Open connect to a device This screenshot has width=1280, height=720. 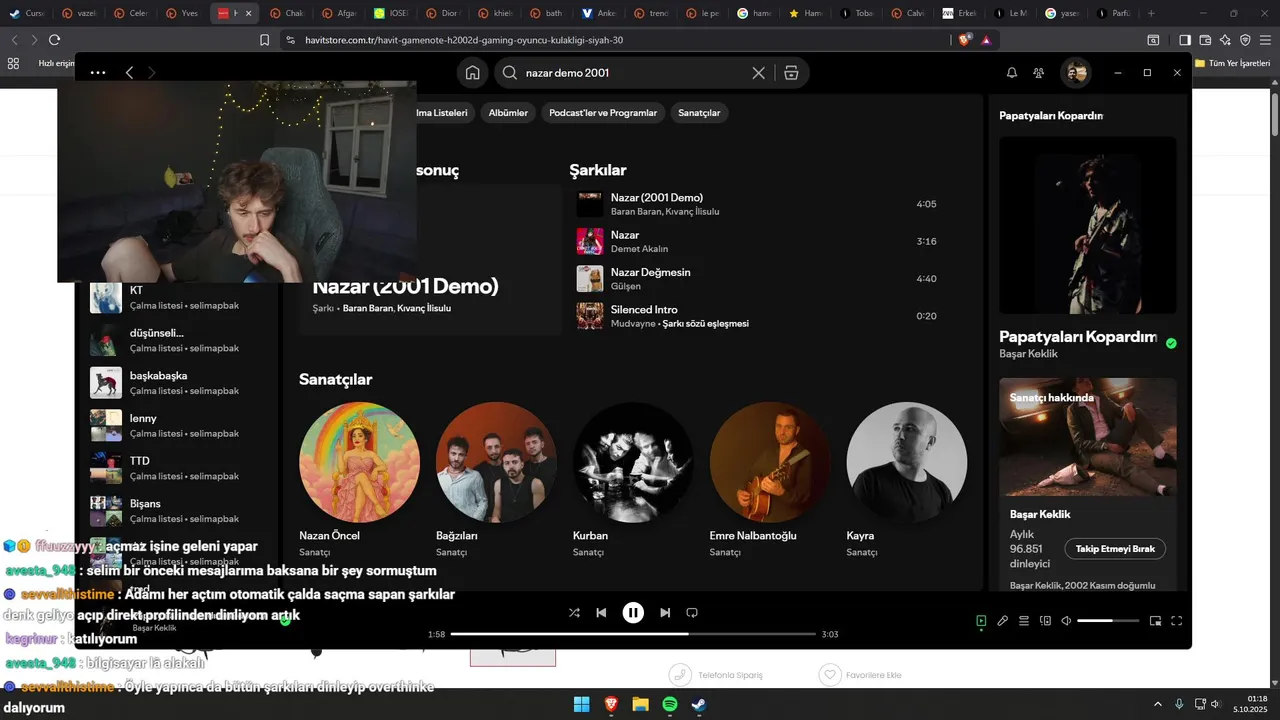(1045, 621)
